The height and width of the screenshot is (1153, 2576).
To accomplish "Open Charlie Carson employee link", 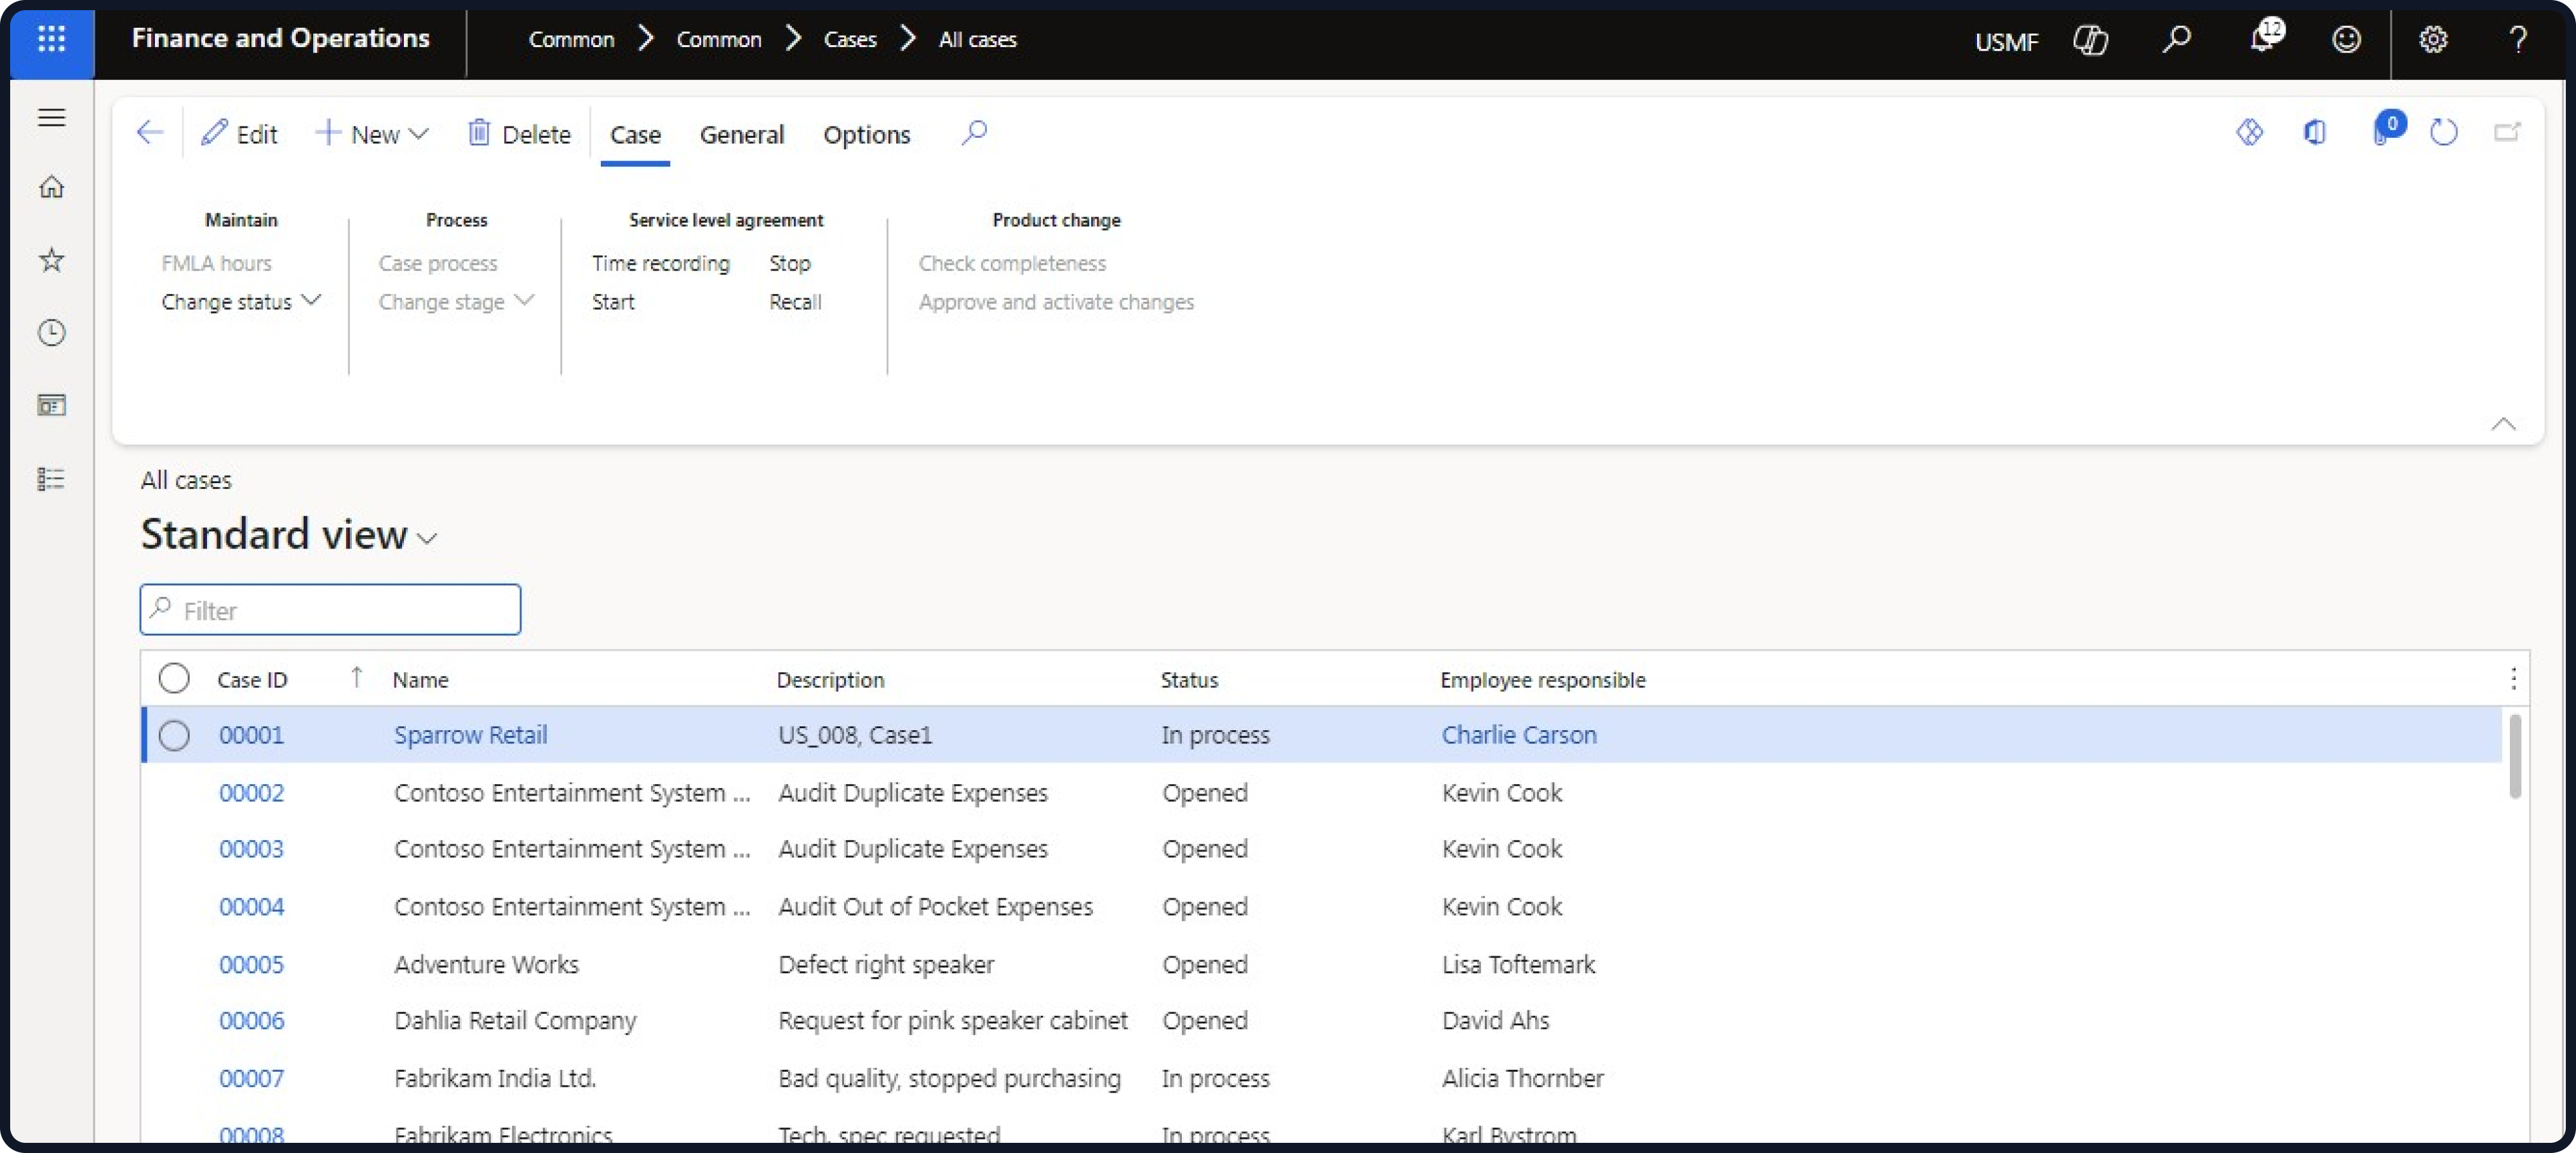I will (x=1518, y=735).
